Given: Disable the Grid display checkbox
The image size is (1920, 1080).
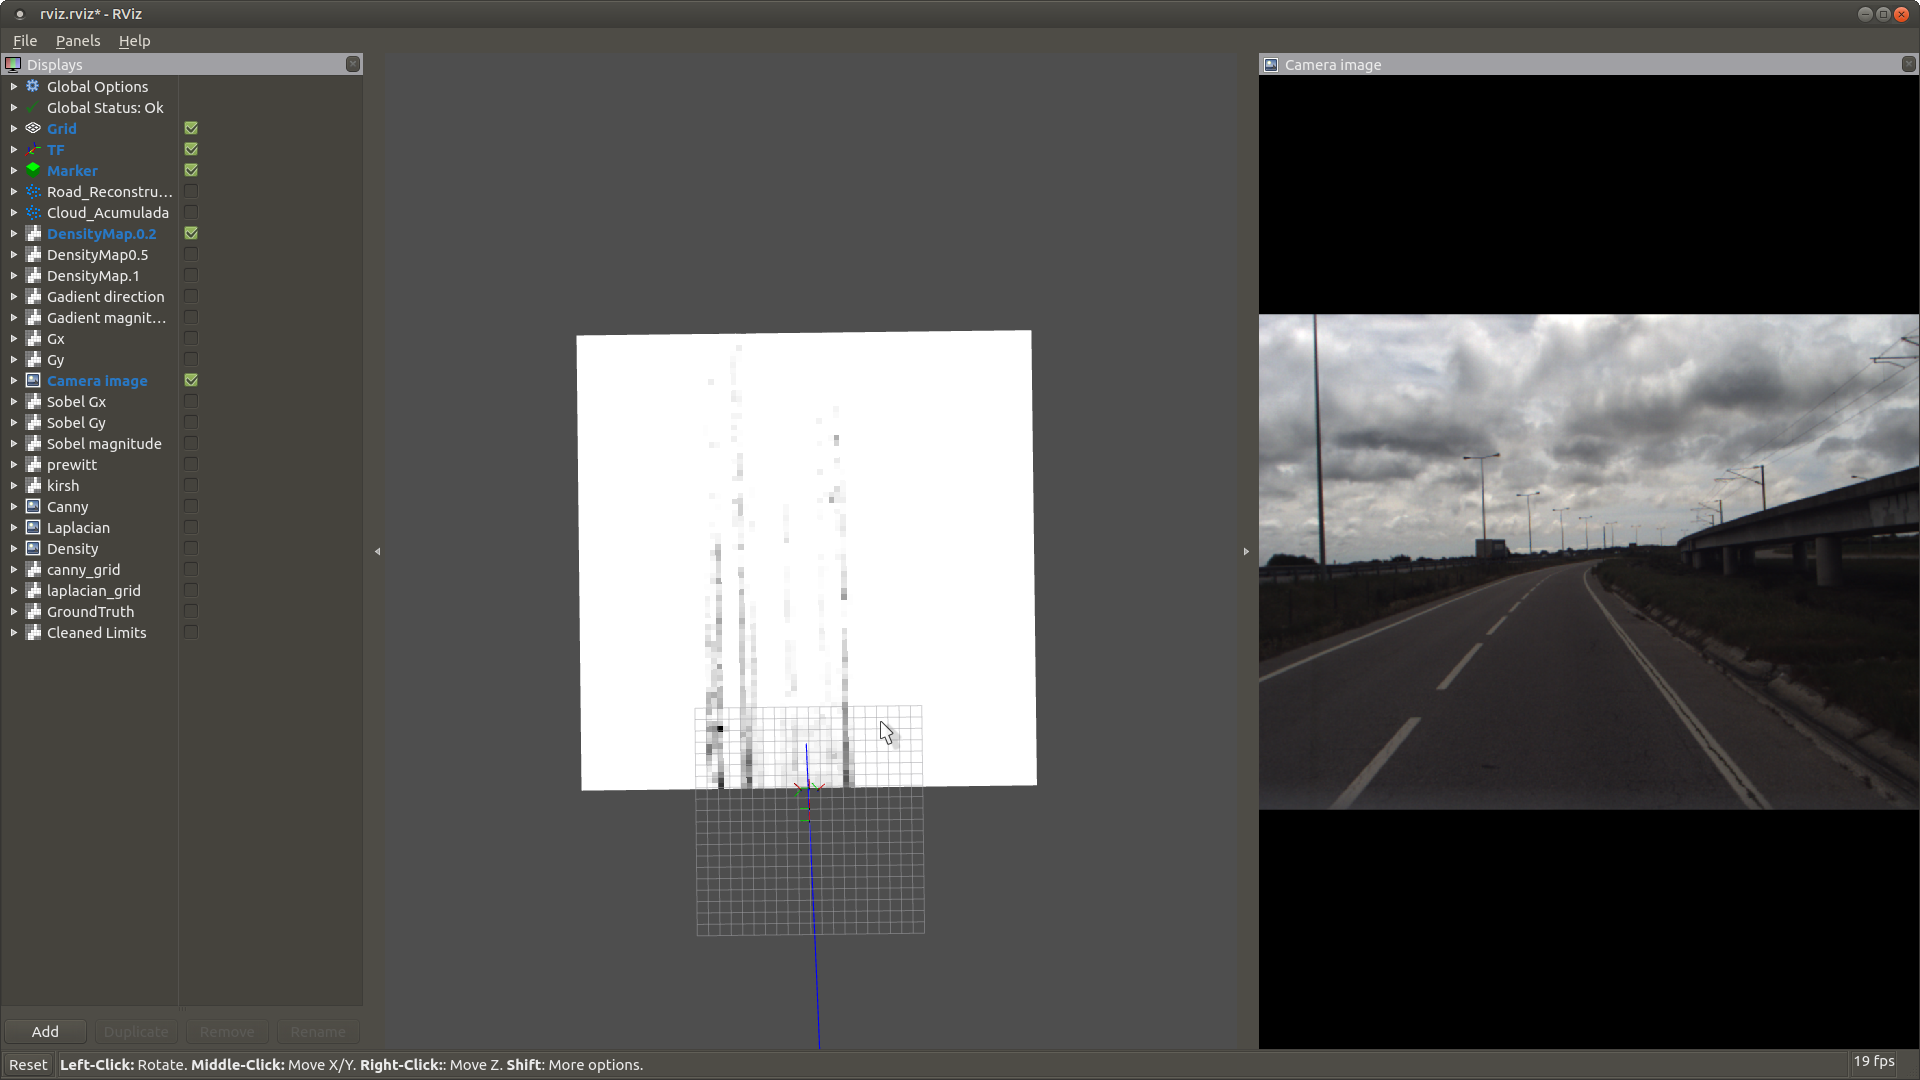Looking at the screenshot, I should [191, 128].
